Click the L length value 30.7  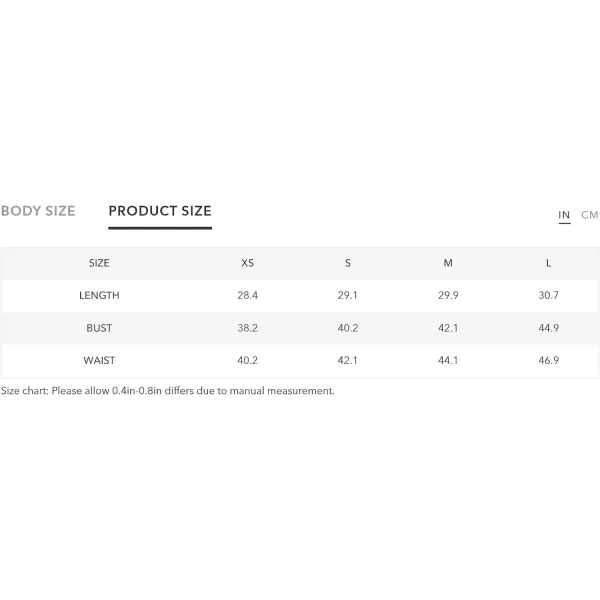(x=548, y=295)
